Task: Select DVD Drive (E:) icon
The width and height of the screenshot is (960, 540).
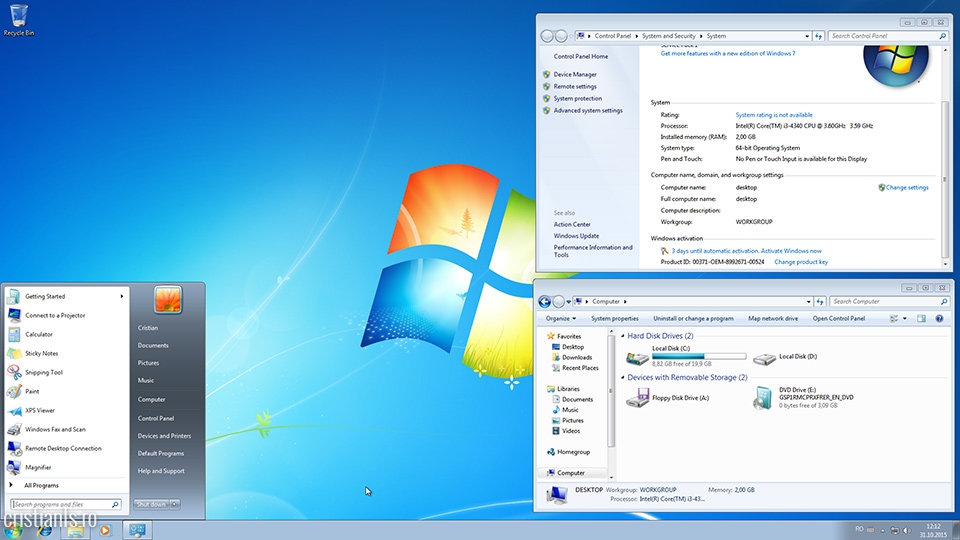Action: pyautogui.click(x=763, y=398)
